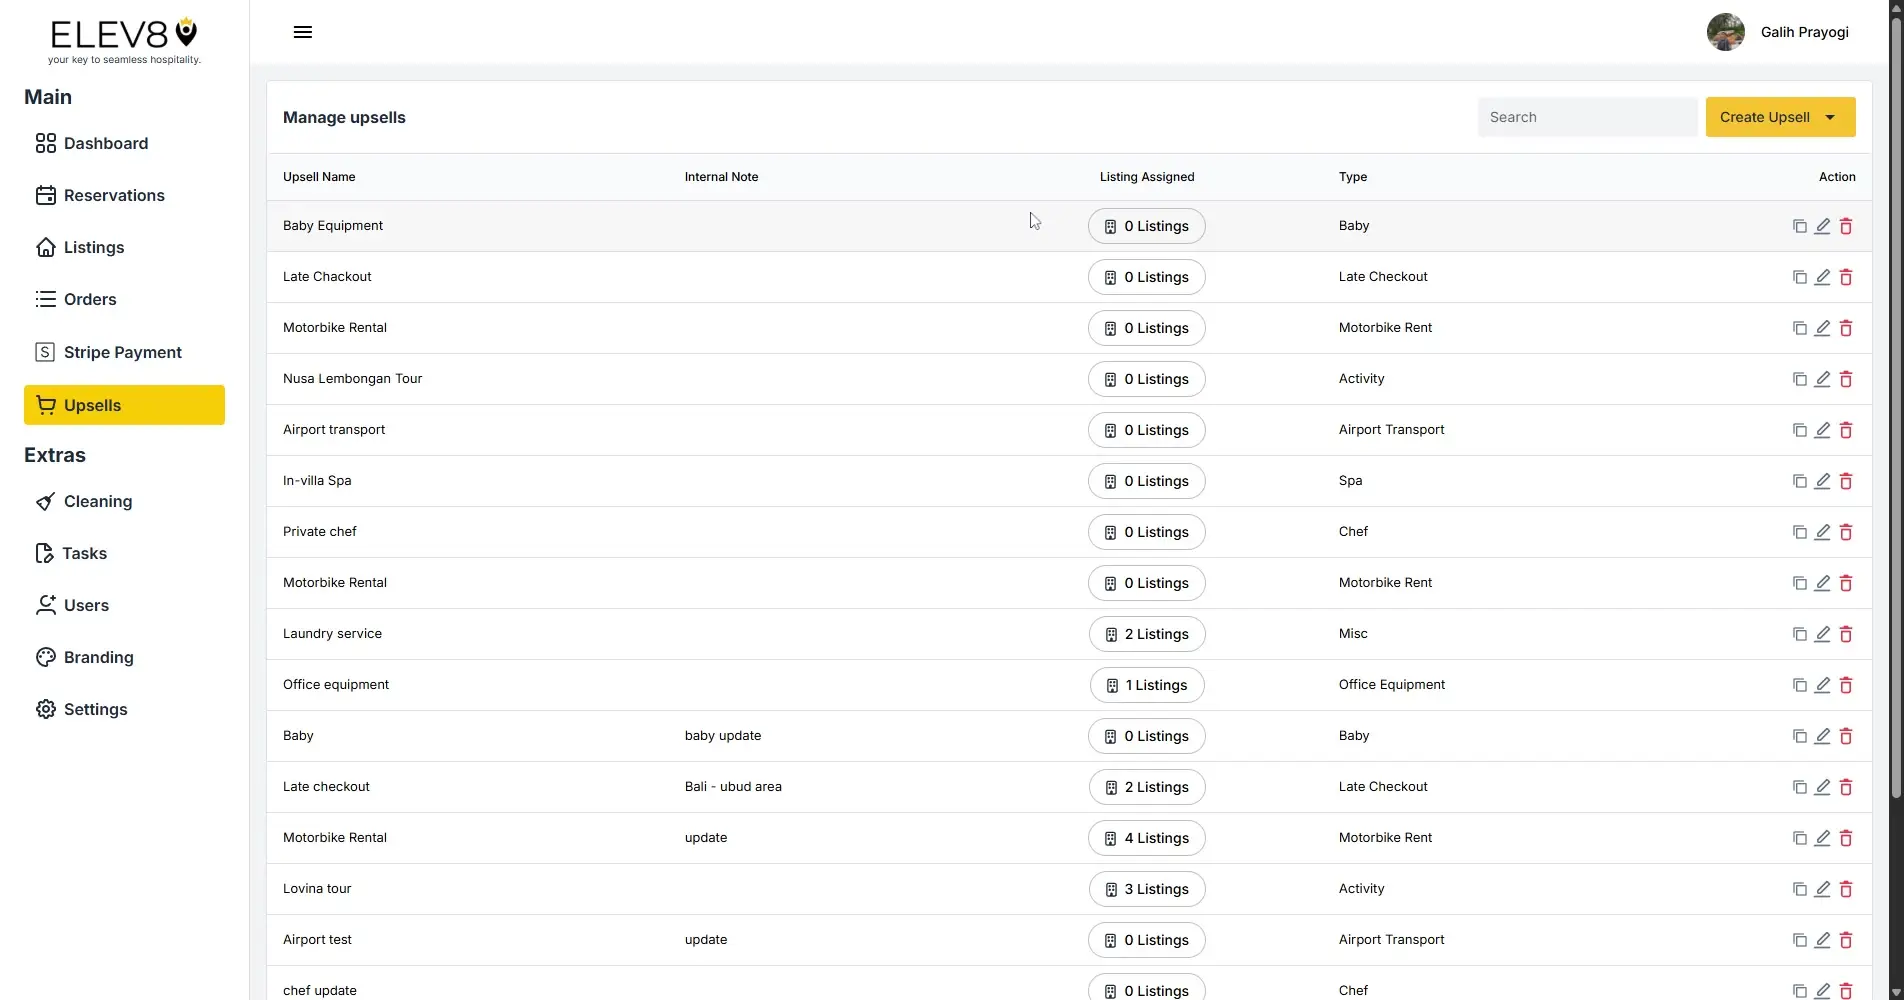Screen dimensions: 1904x1000
Task: Select the Upsells cart icon
Action: tap(46, 404)
